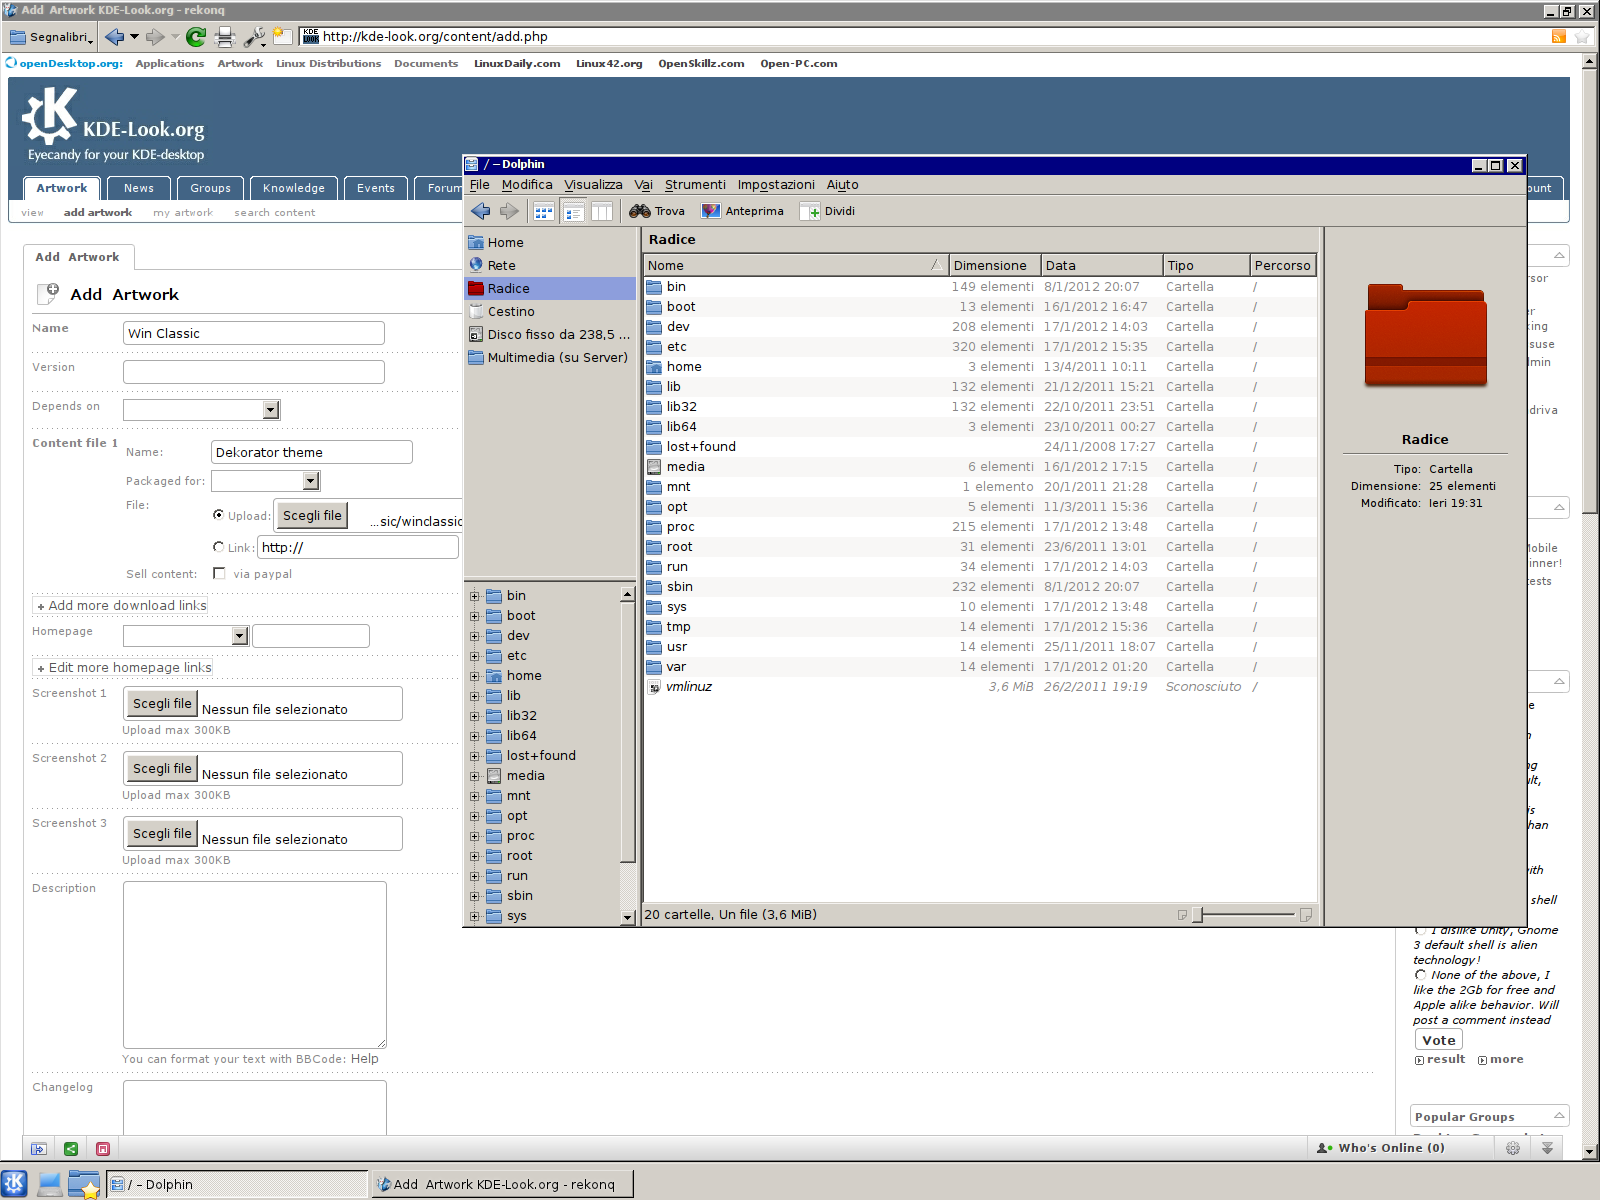Toggle Anteprima preview in Dolphin toolbar
This screenshot has width=1600, height=1200.
click(x=742, y=211)
